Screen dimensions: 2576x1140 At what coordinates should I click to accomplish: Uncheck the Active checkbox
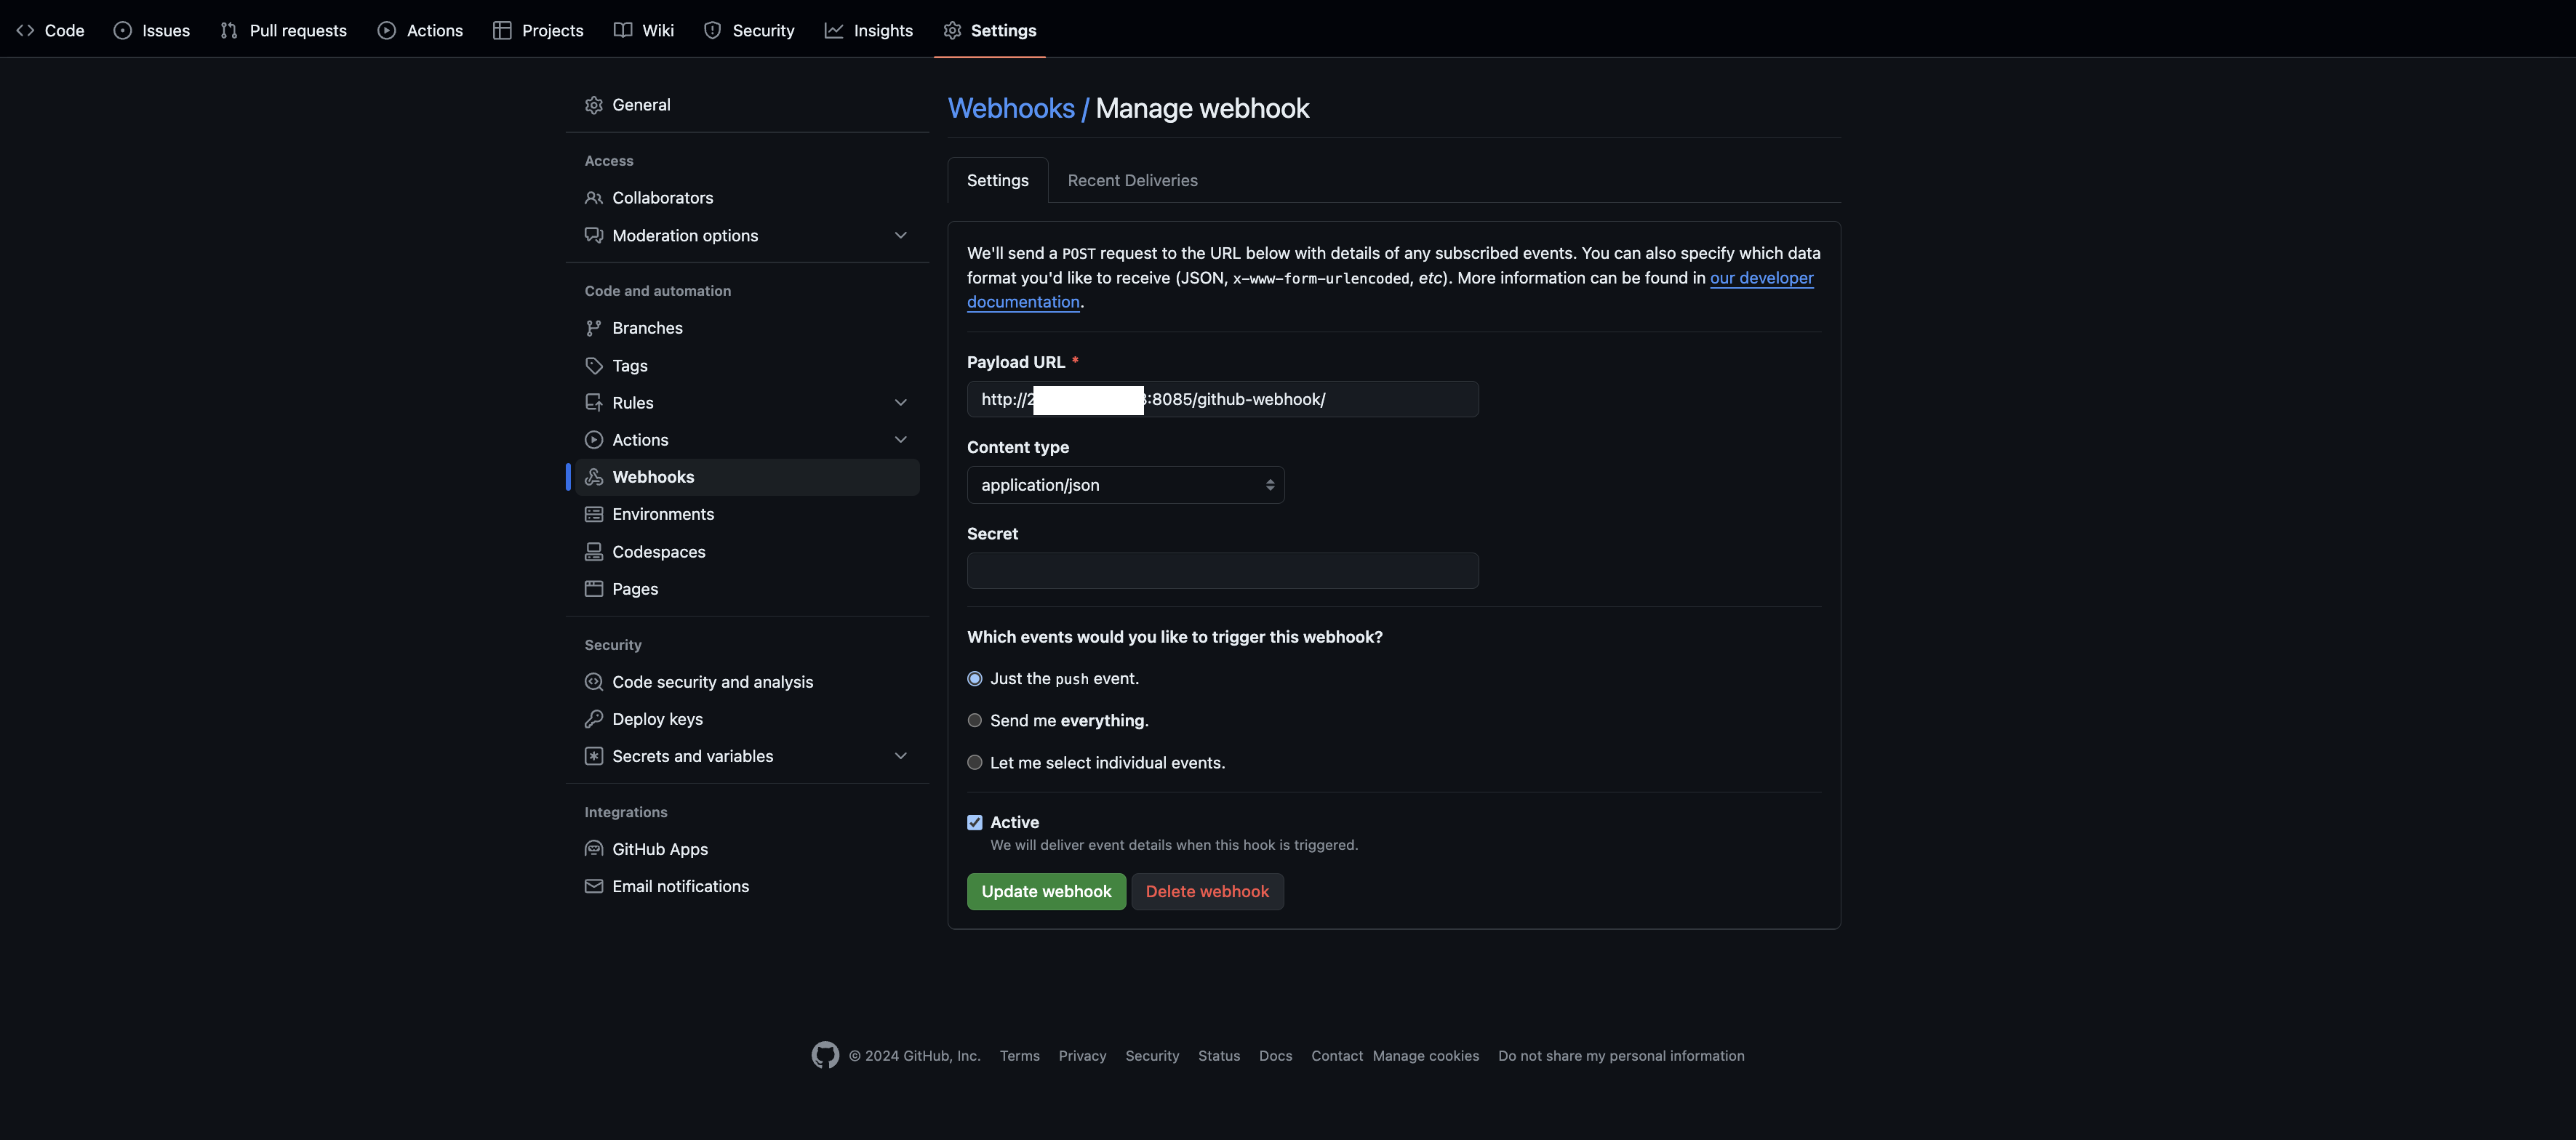coord(974,822)
